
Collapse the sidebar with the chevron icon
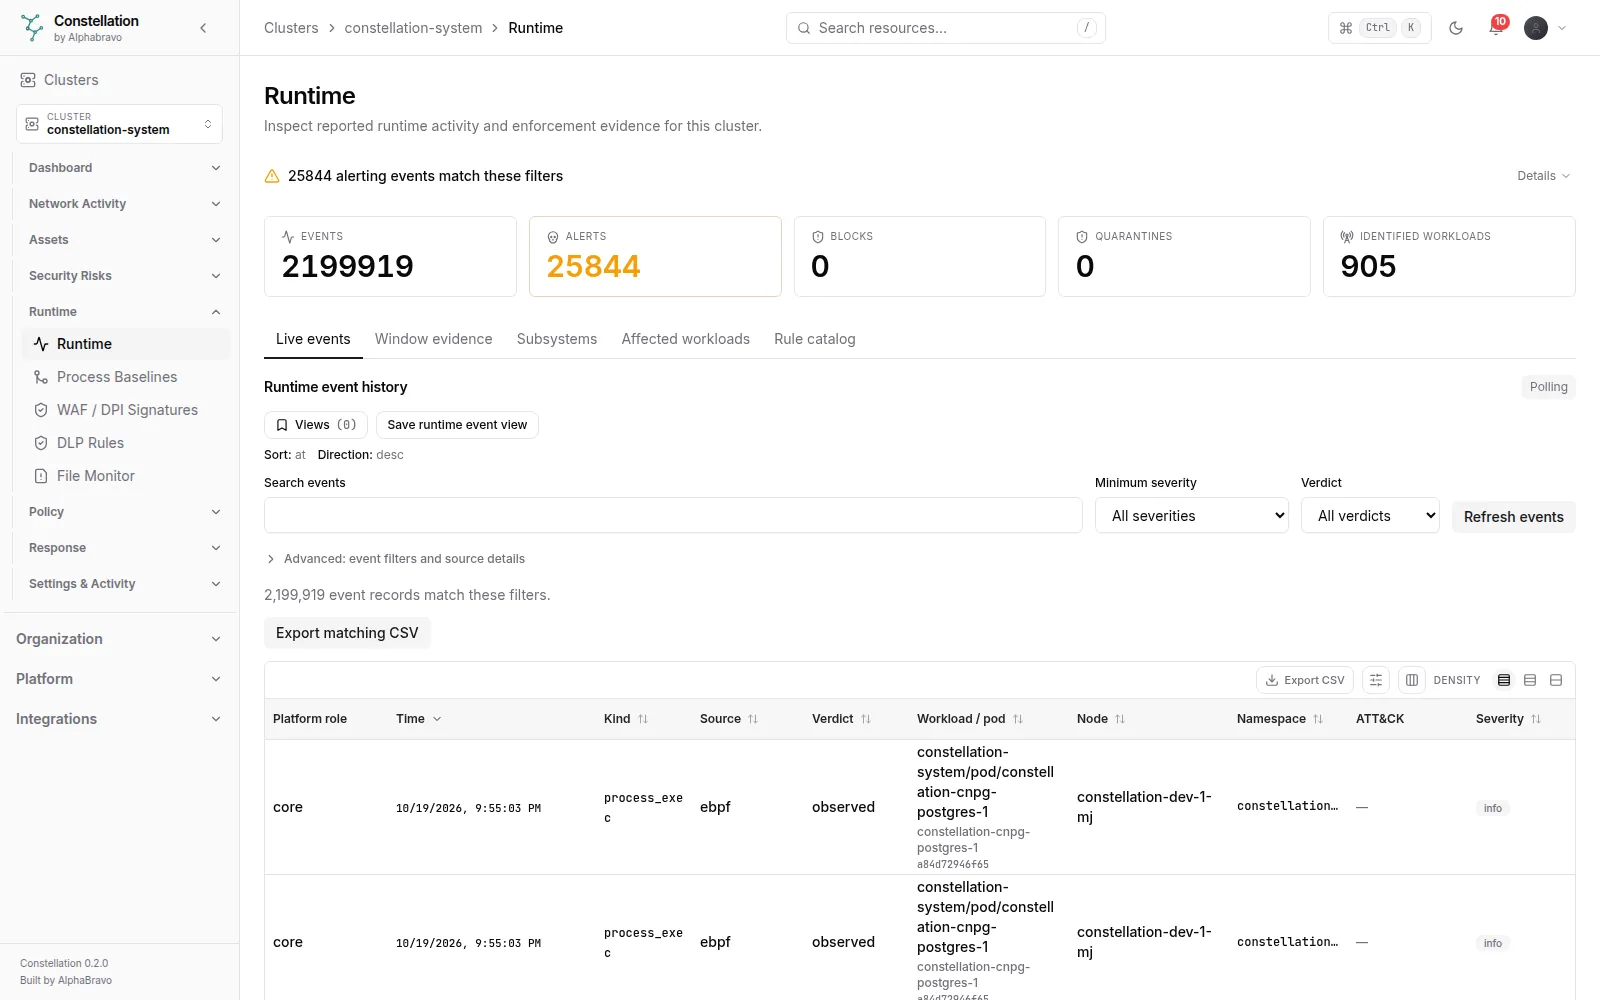[203, 28]
